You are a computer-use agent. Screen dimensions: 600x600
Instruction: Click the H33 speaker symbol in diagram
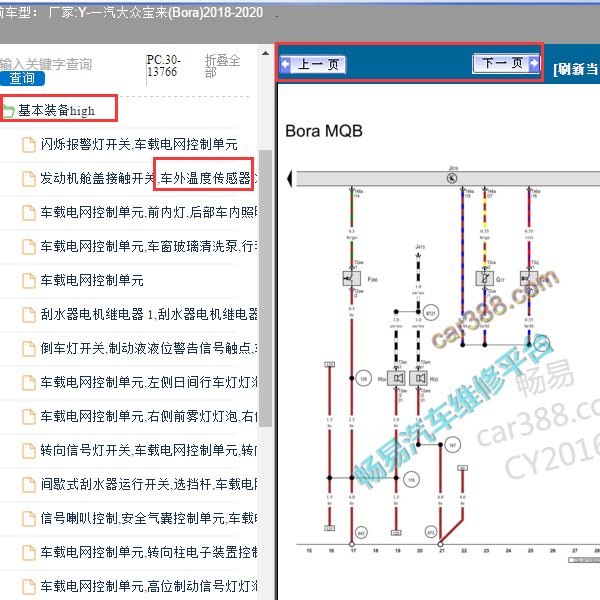pyautogui.click(x=419, y=378)
